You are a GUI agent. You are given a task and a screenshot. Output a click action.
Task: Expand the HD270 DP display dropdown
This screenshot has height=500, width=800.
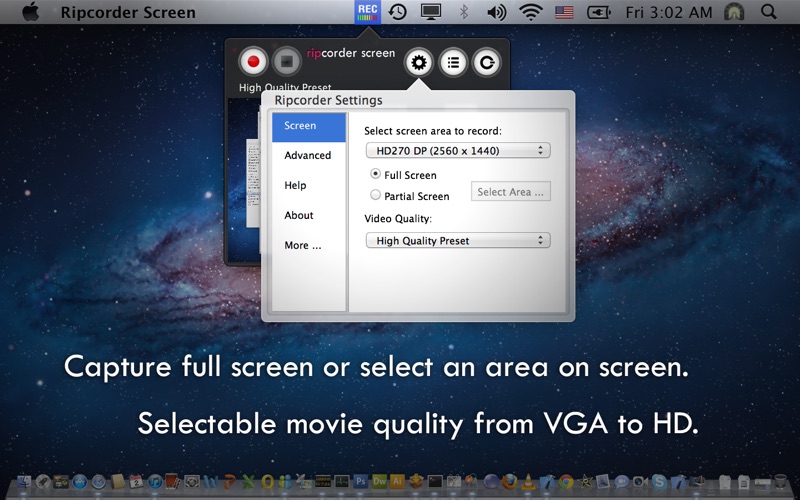[458, 151]
